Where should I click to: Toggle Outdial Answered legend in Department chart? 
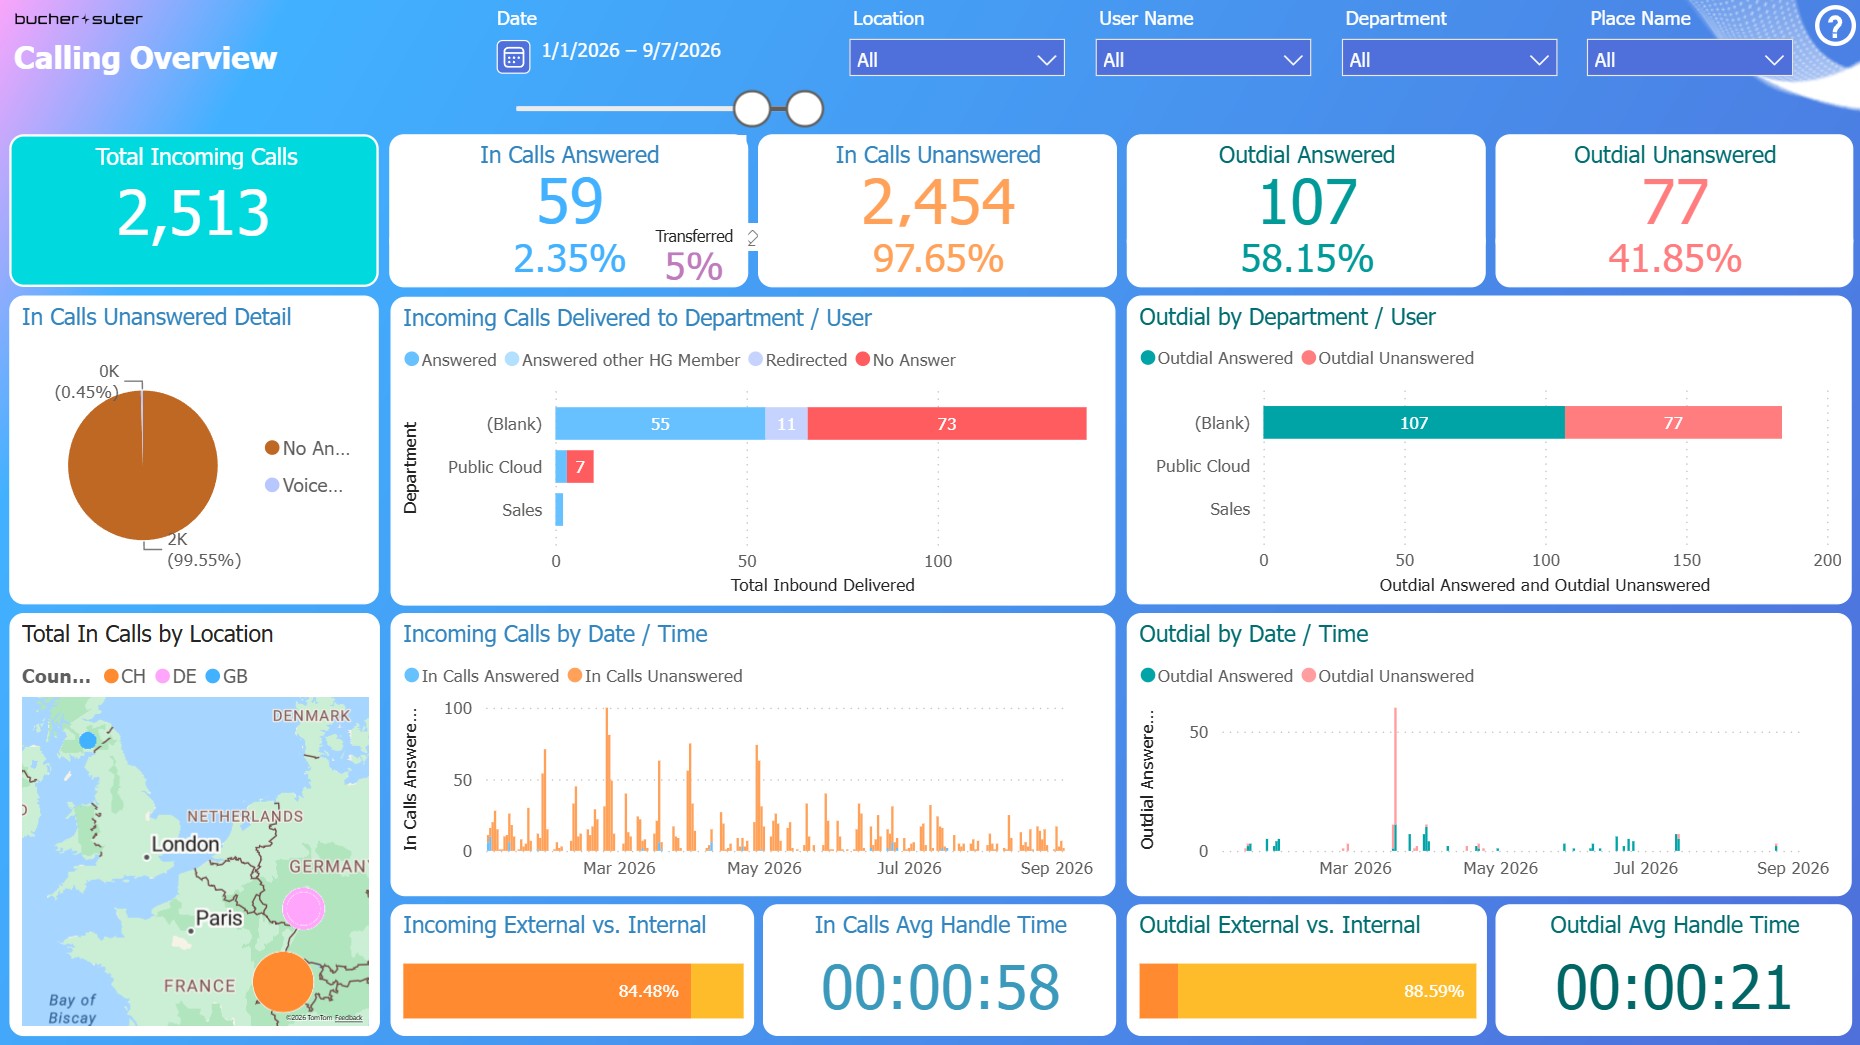coord(1216,358)
